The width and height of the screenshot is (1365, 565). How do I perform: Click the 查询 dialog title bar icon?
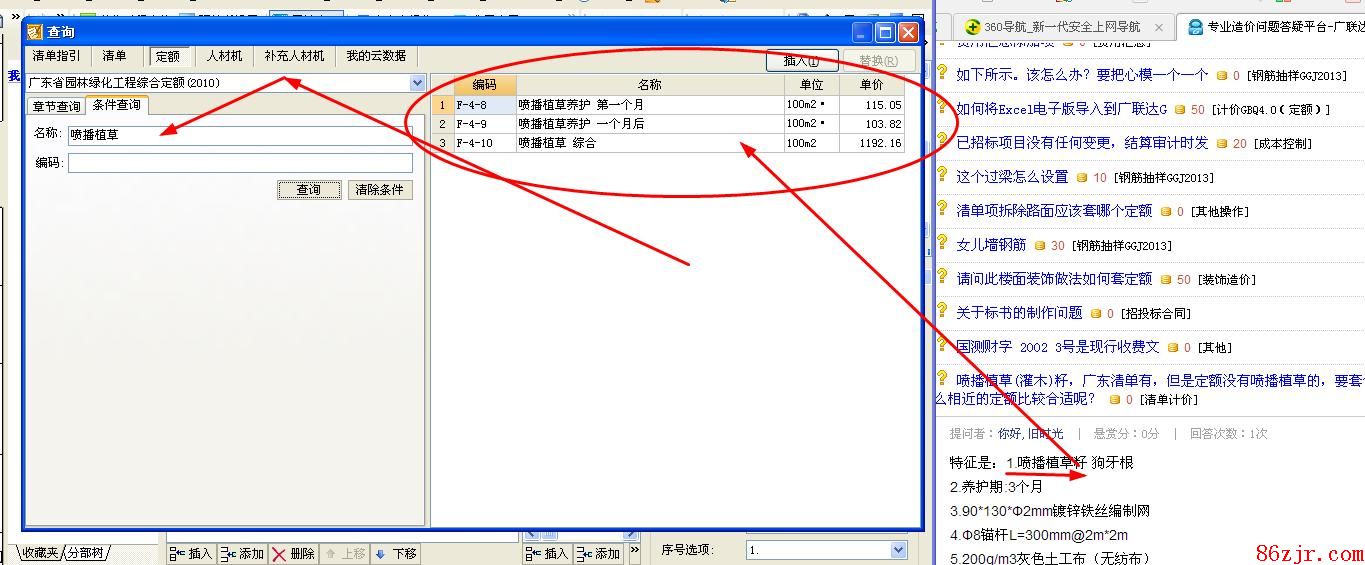coord(35,32)
